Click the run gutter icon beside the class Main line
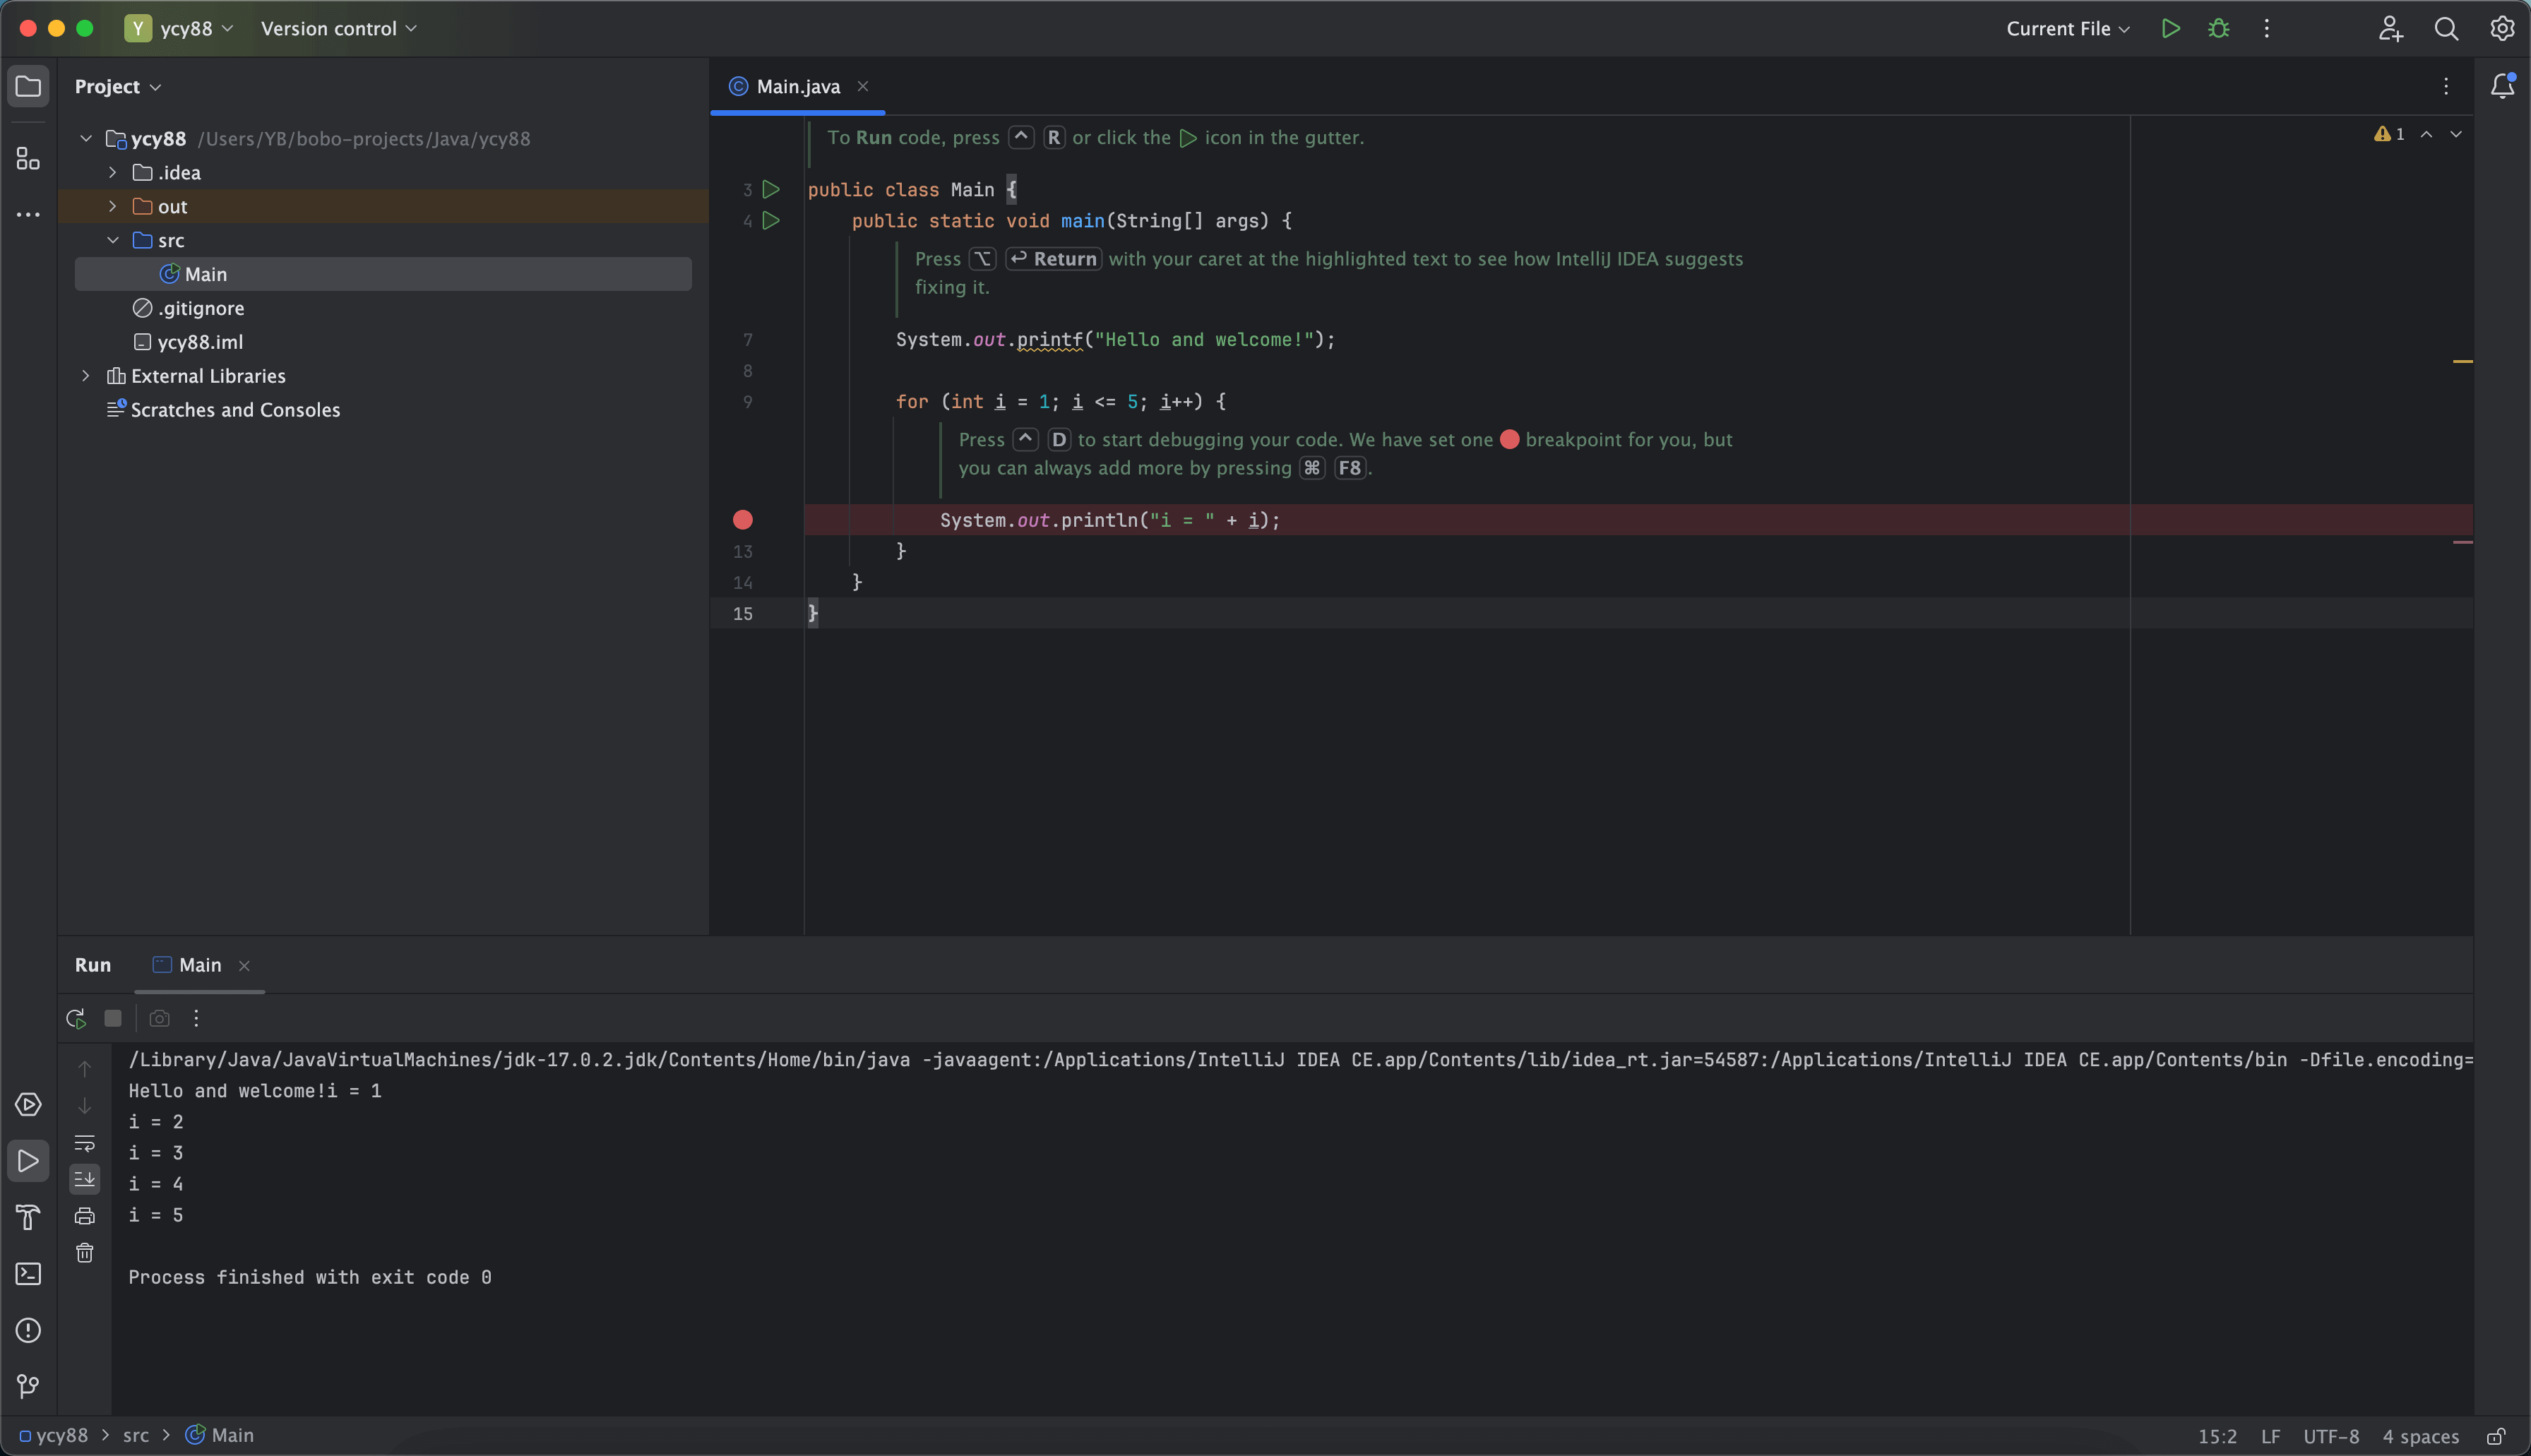 (x=771, y=189)
